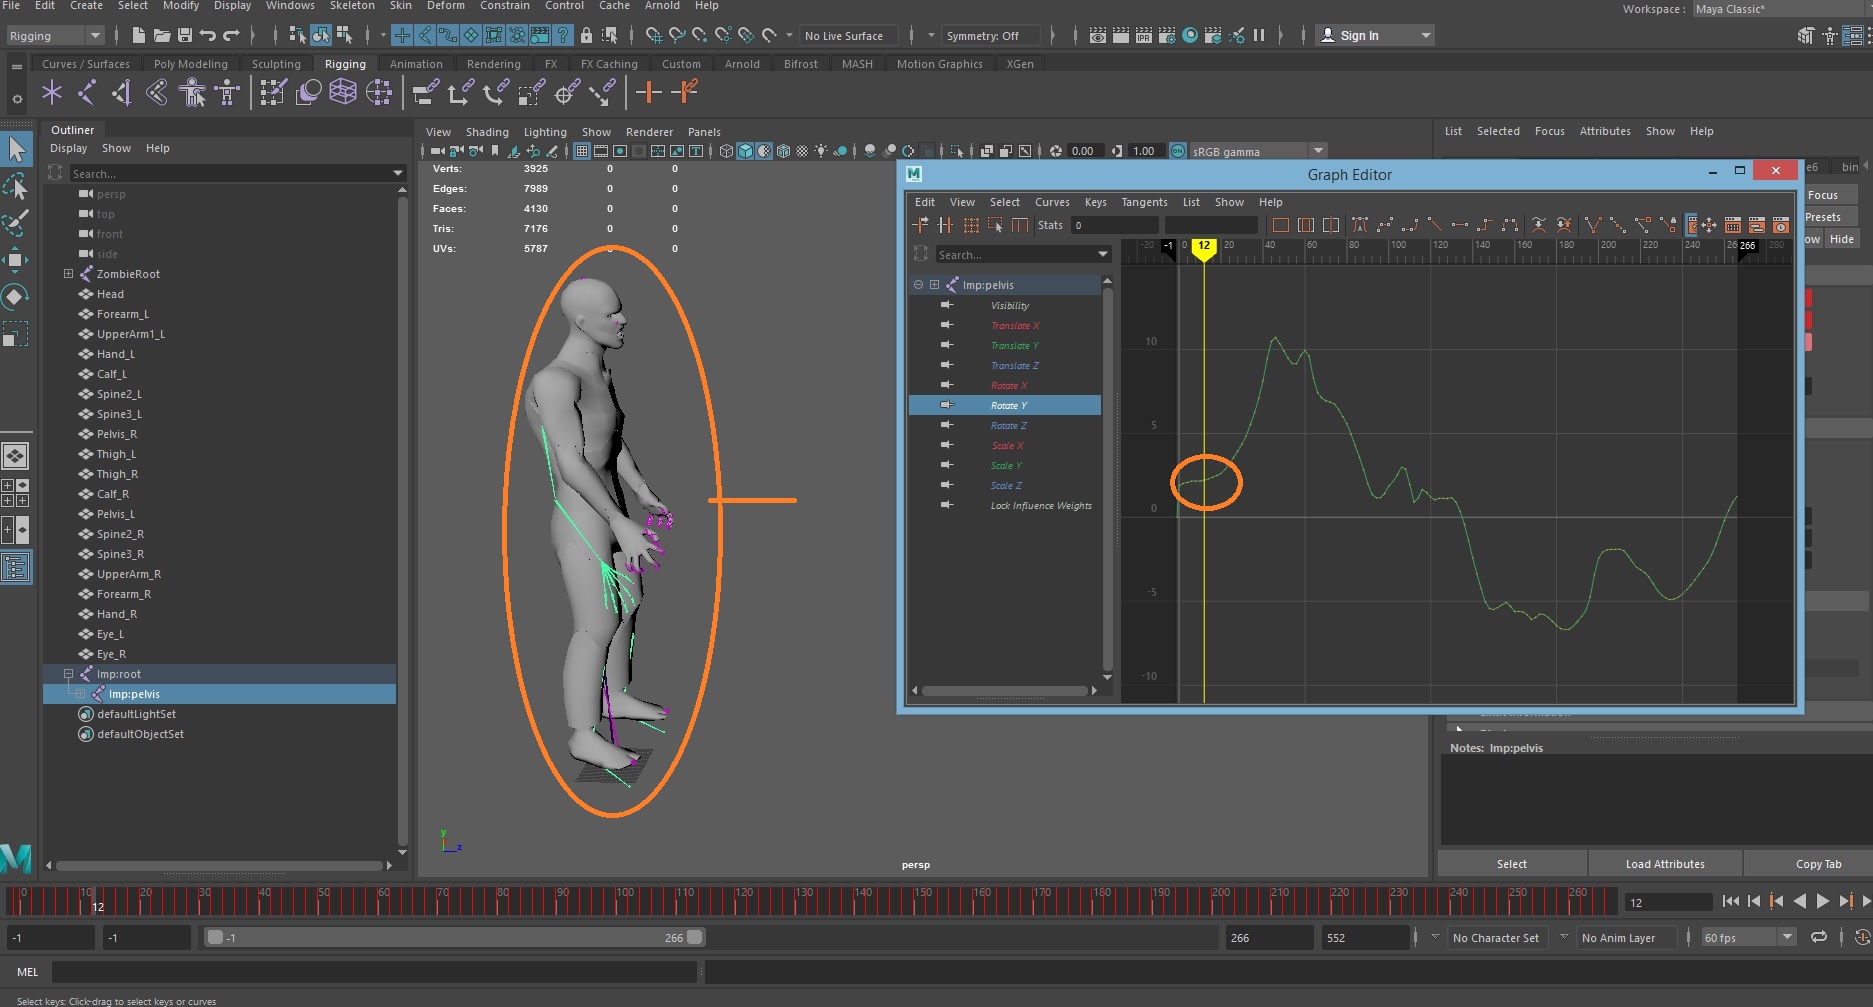Open the Tangents menu in Graph Editor
Screen dimensions: 1873x1007
click(1144, 202)
